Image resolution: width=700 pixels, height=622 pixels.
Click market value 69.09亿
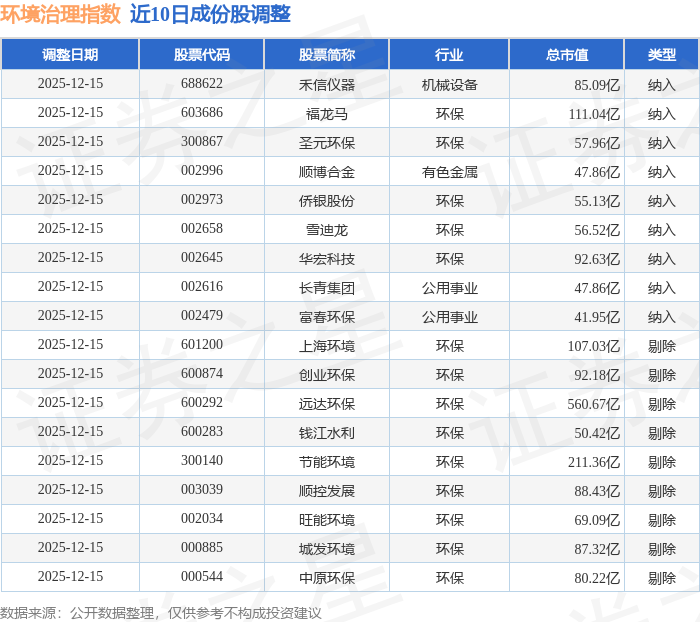[597, 520]
